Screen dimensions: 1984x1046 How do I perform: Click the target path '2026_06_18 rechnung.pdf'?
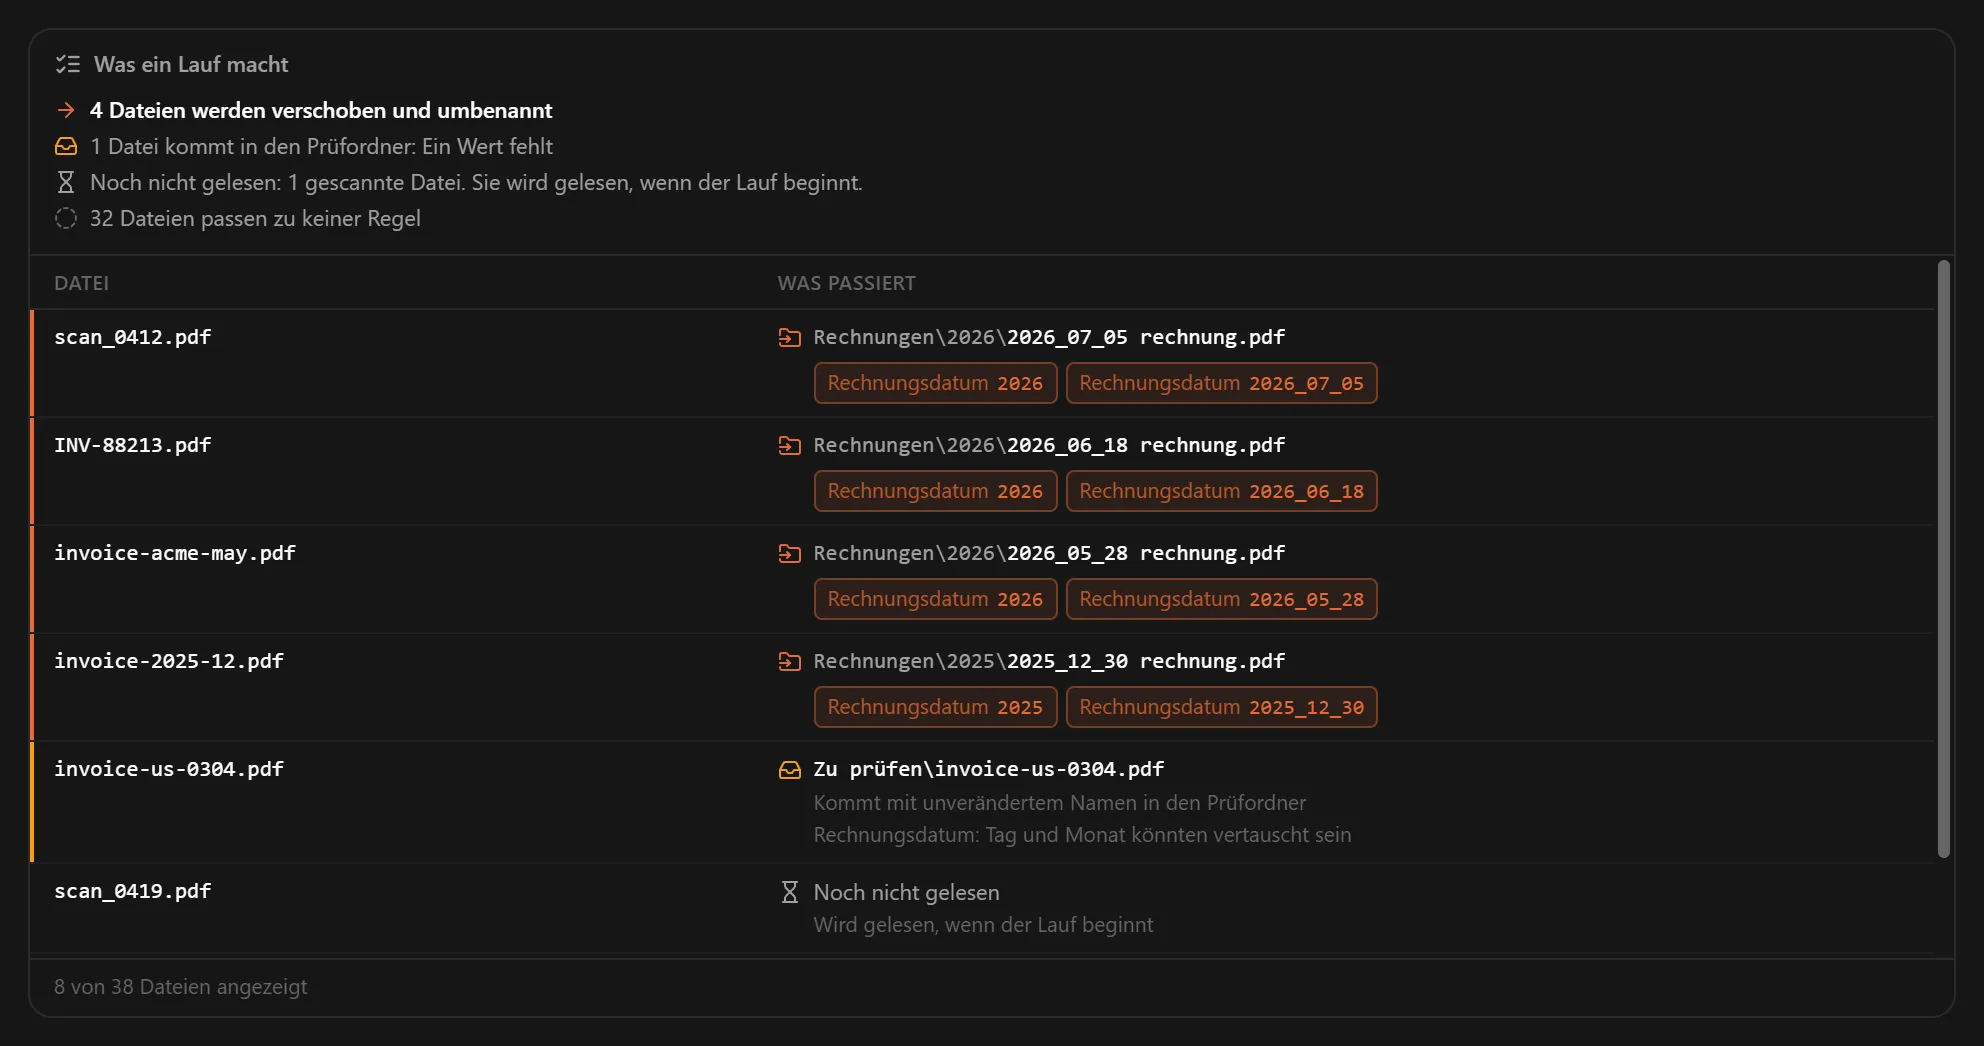click(x=1146, y=445)
